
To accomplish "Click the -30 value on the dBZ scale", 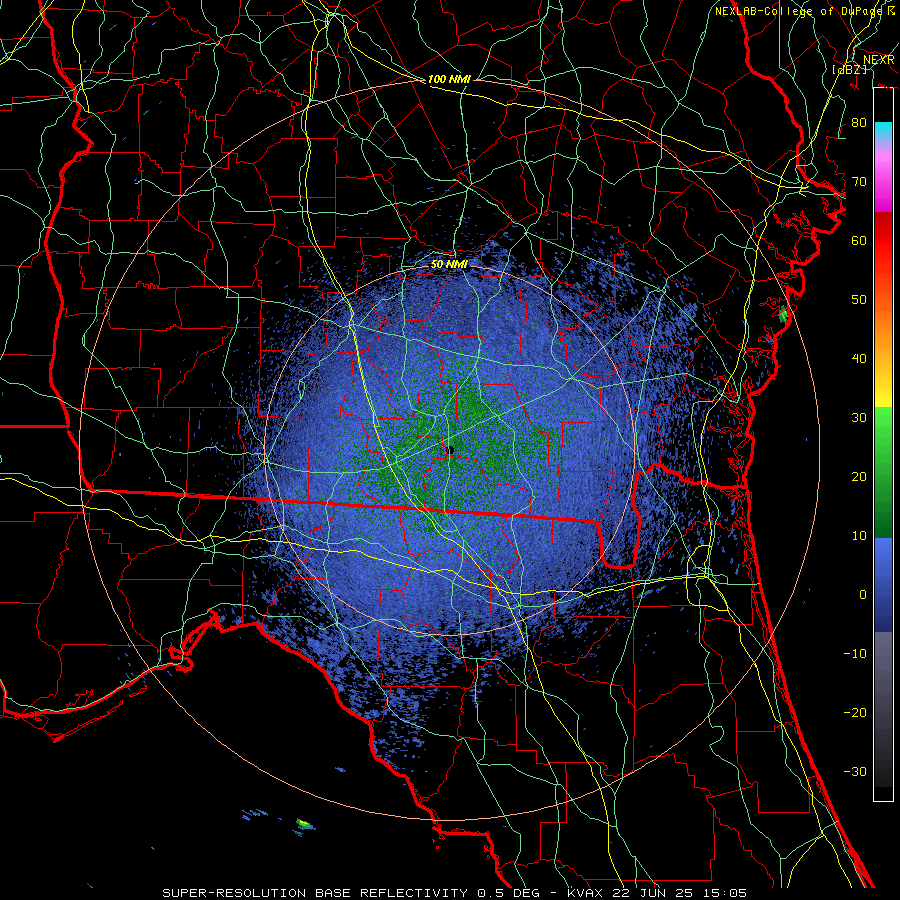I will point(855,771).
